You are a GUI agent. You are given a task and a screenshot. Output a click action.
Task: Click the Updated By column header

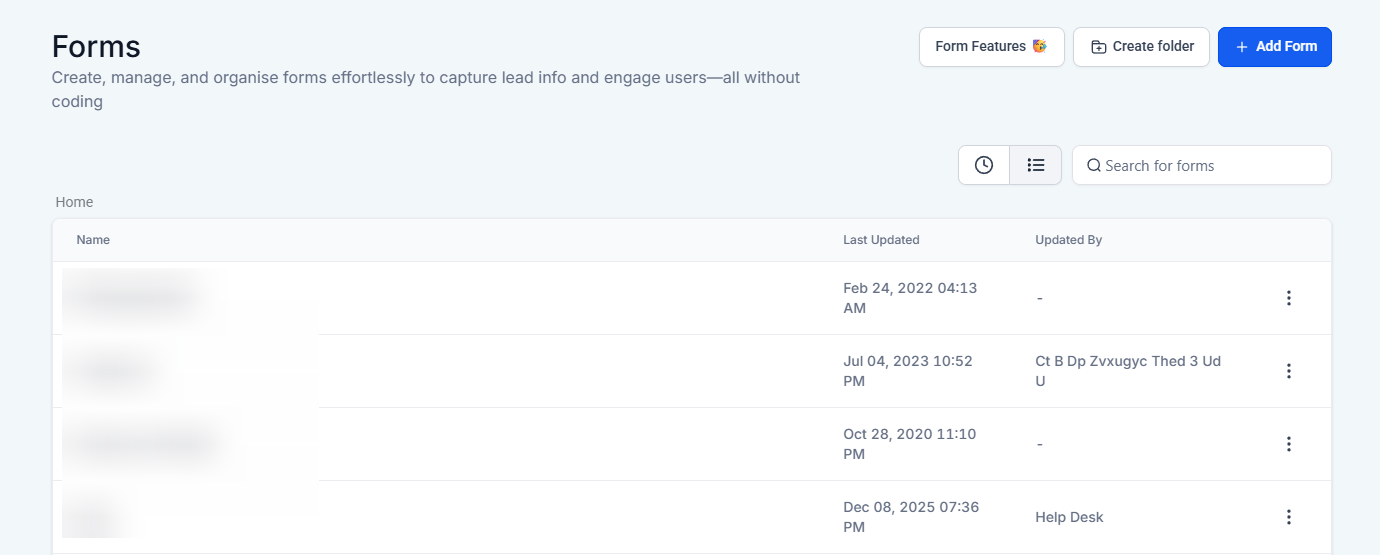coord(1068,240)
